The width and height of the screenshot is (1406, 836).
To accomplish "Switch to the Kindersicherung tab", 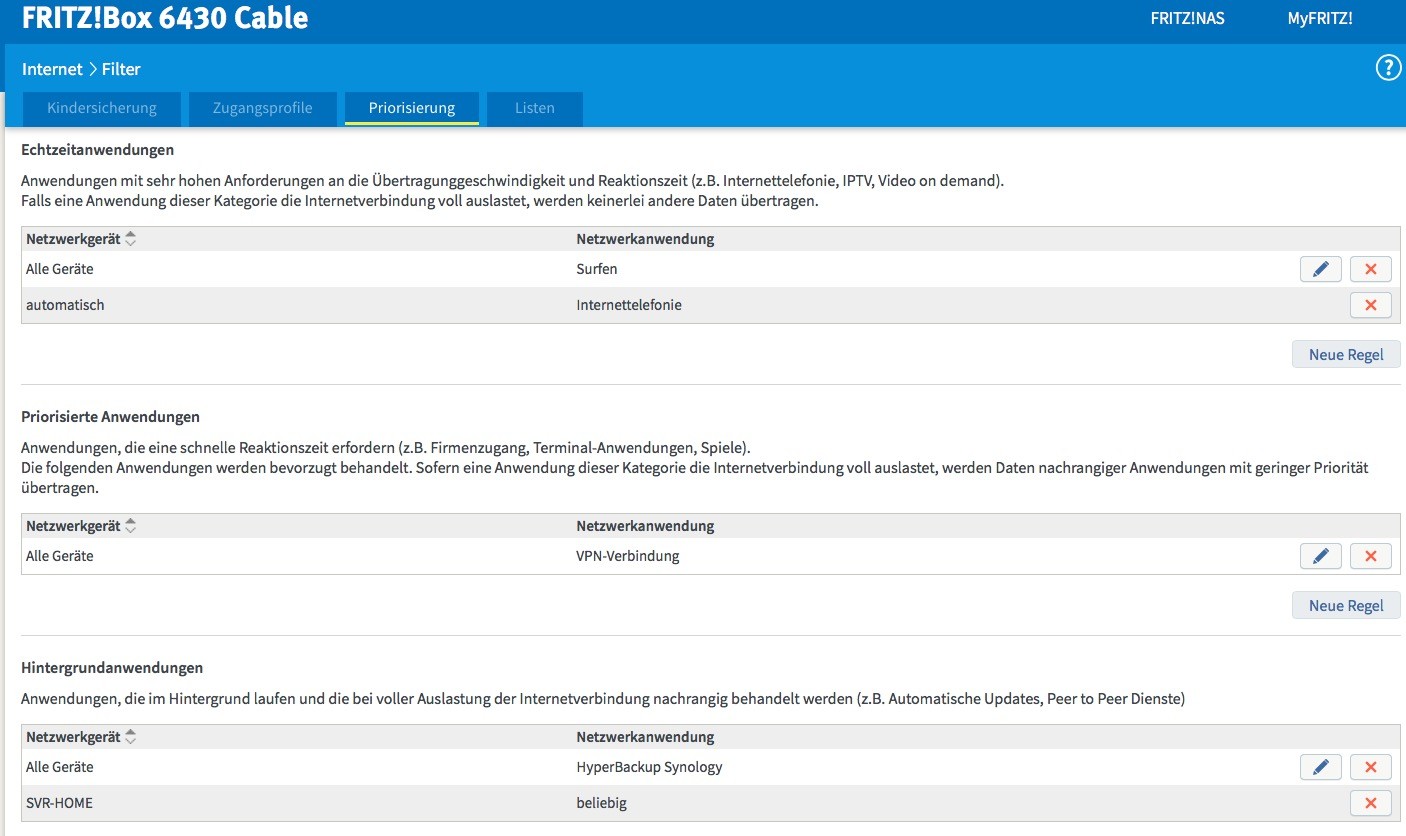I will 102,108.
